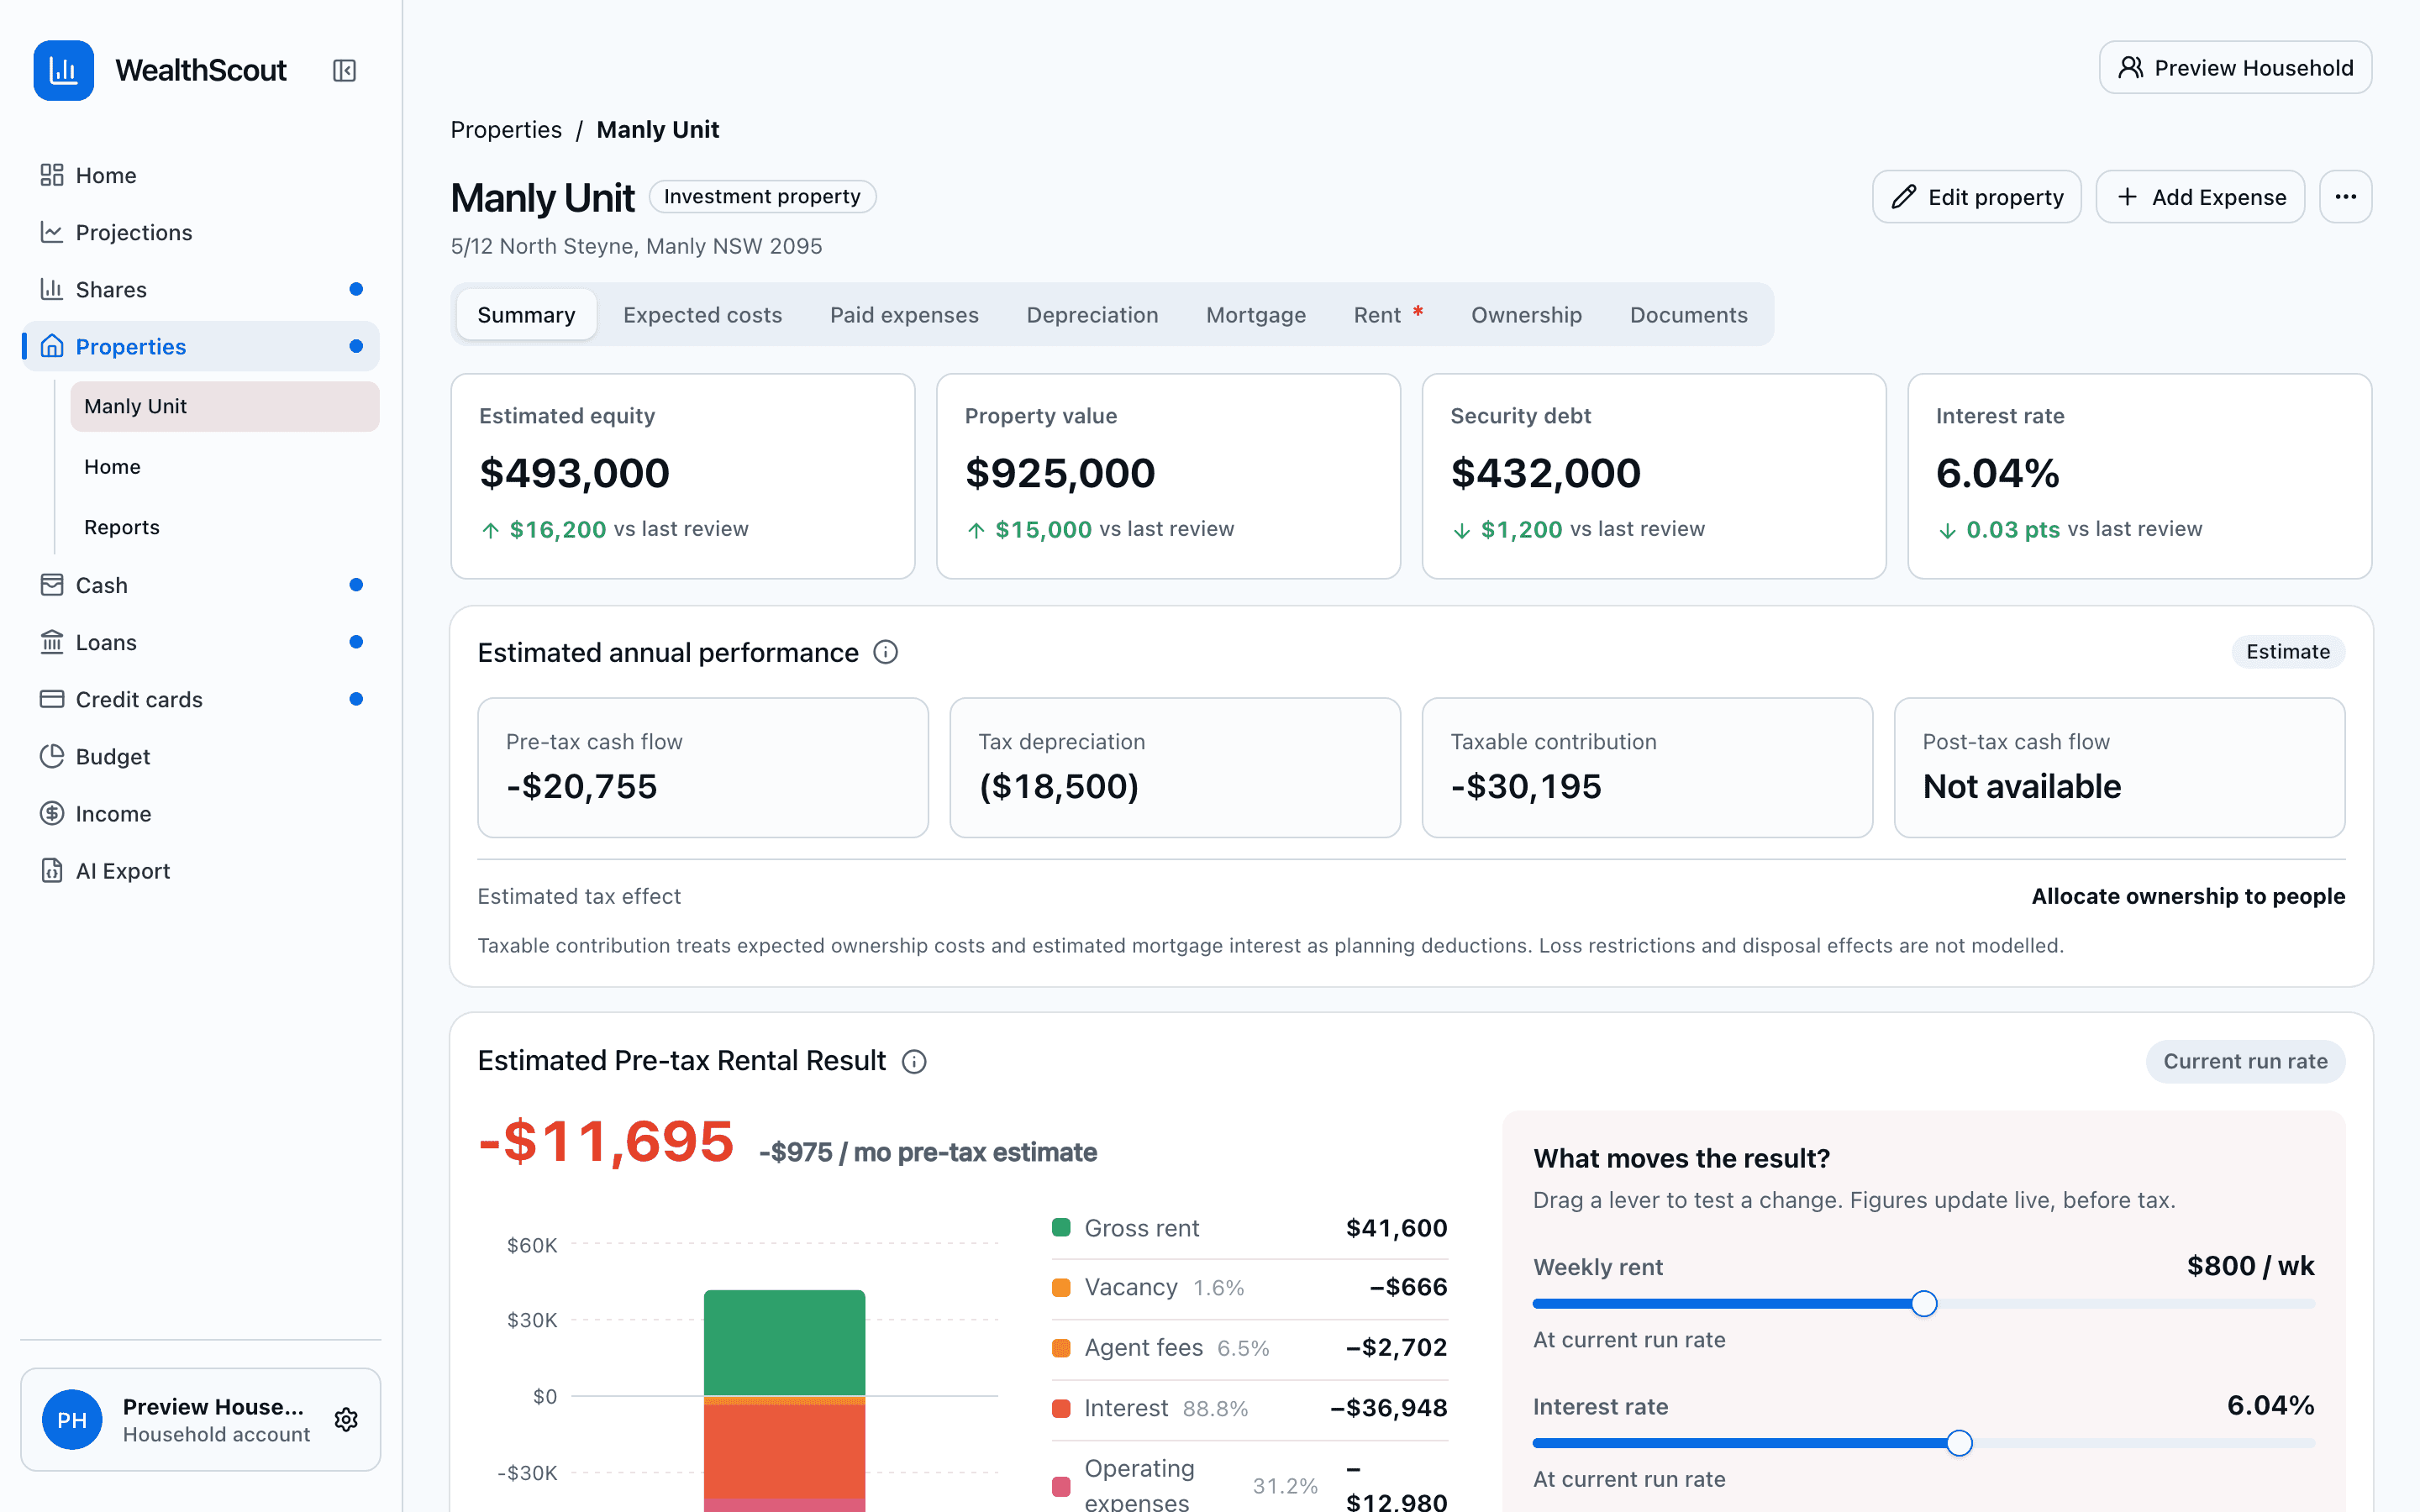Click the Preview Household button
The image size is (2420, 1512).
(x=2235, y=68)
